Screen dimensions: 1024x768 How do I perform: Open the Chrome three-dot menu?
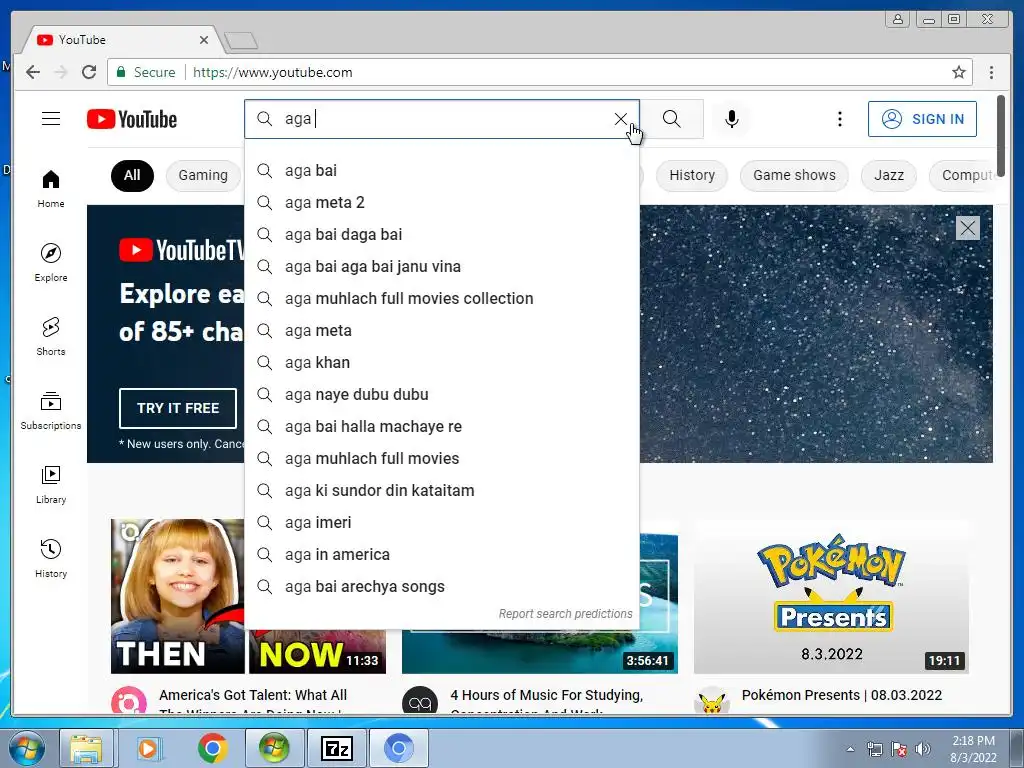pos(991,72)
